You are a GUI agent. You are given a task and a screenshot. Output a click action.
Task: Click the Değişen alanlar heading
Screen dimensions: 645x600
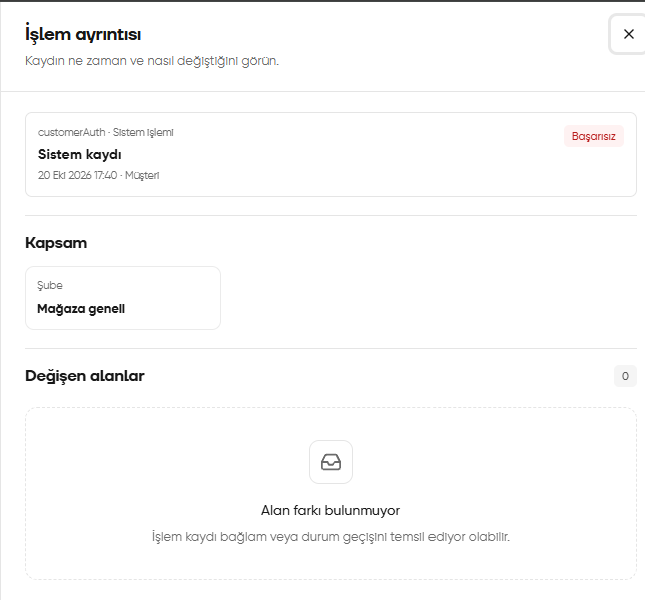[85, 376]
